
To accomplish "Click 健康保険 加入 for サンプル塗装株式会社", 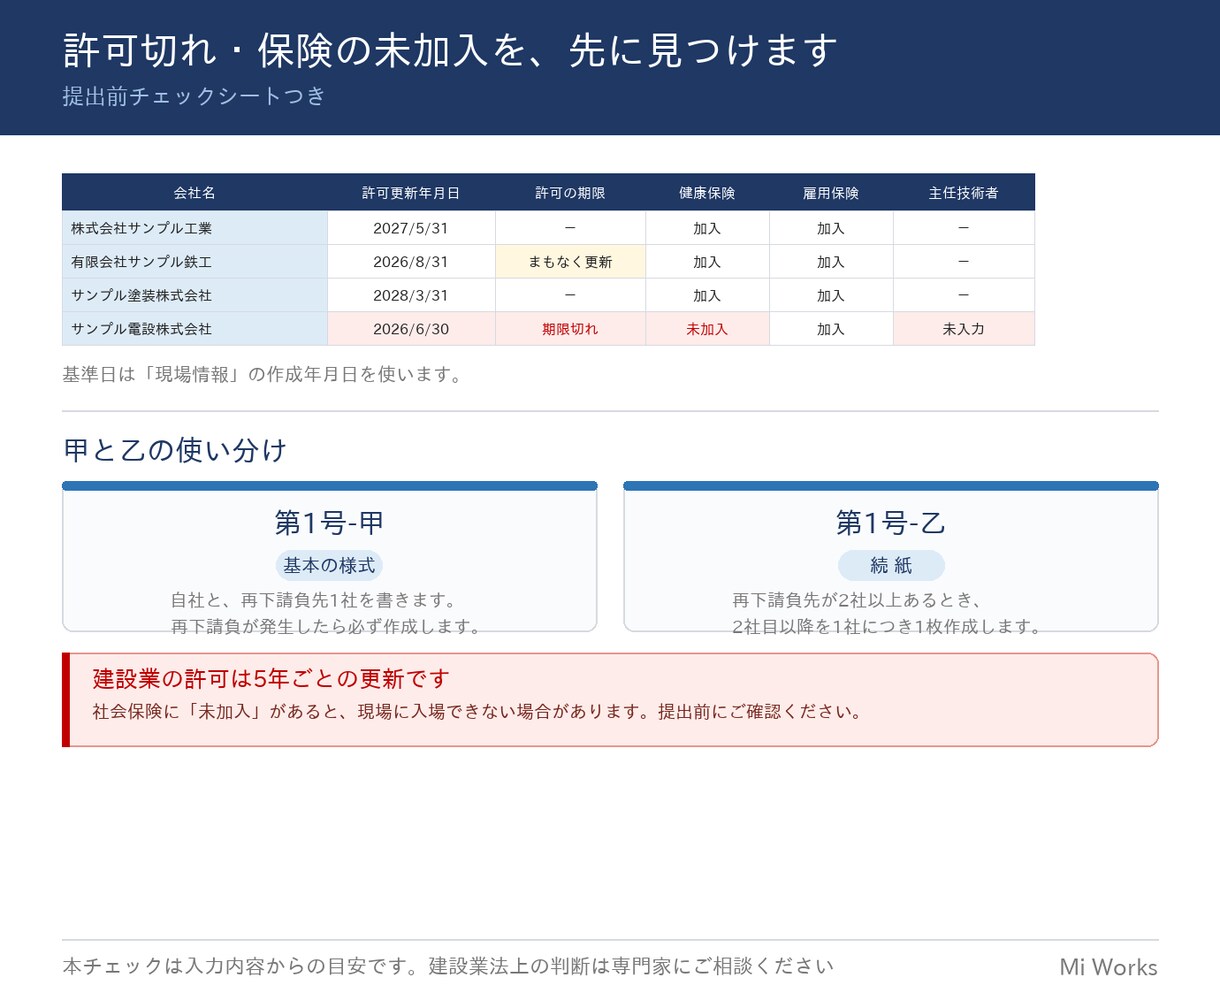I will point(707,295).
